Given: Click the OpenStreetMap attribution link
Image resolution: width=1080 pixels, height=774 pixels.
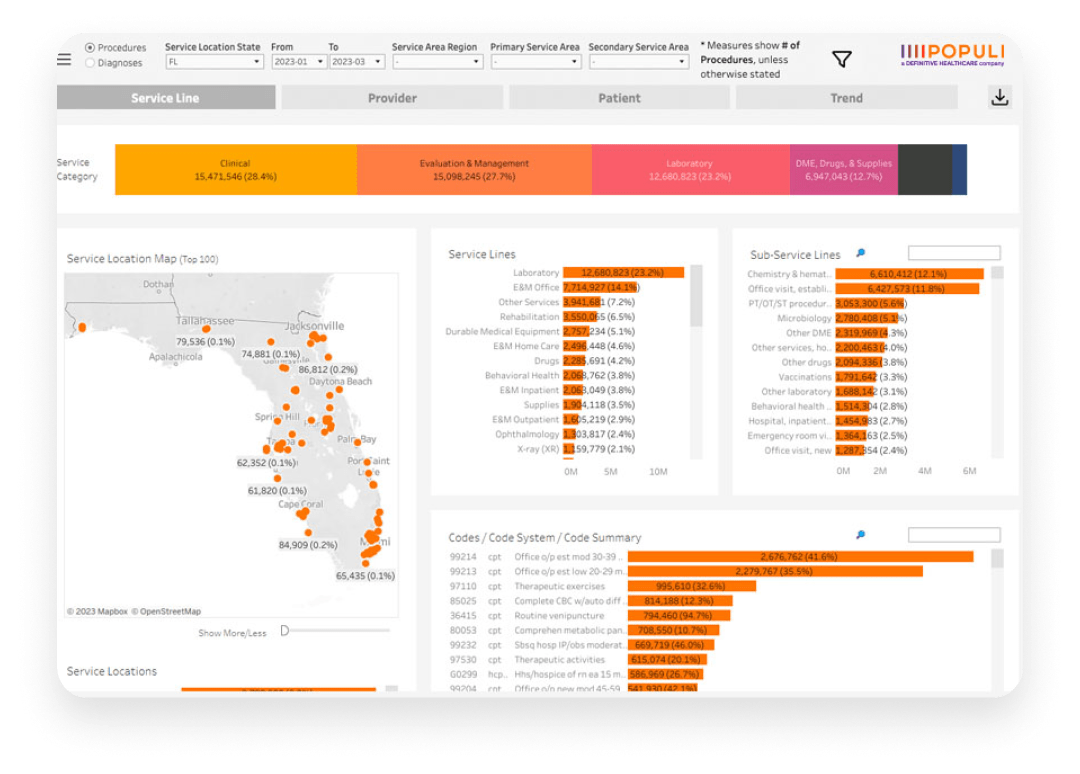Looking at the screenshot, I should point(170,612).
